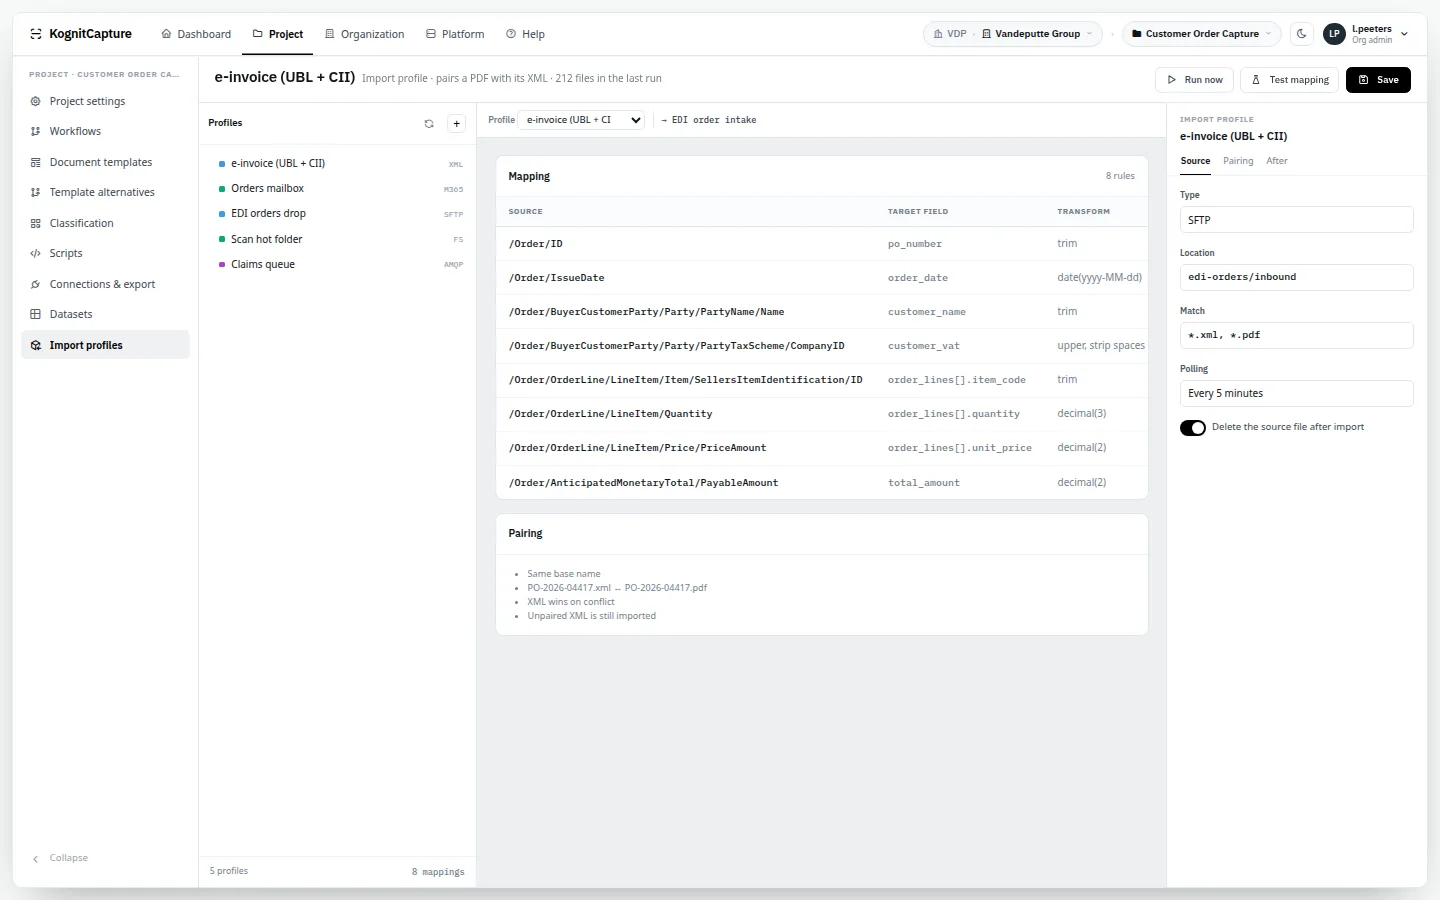Open Classification in sidebar

[x=105, y=223]
